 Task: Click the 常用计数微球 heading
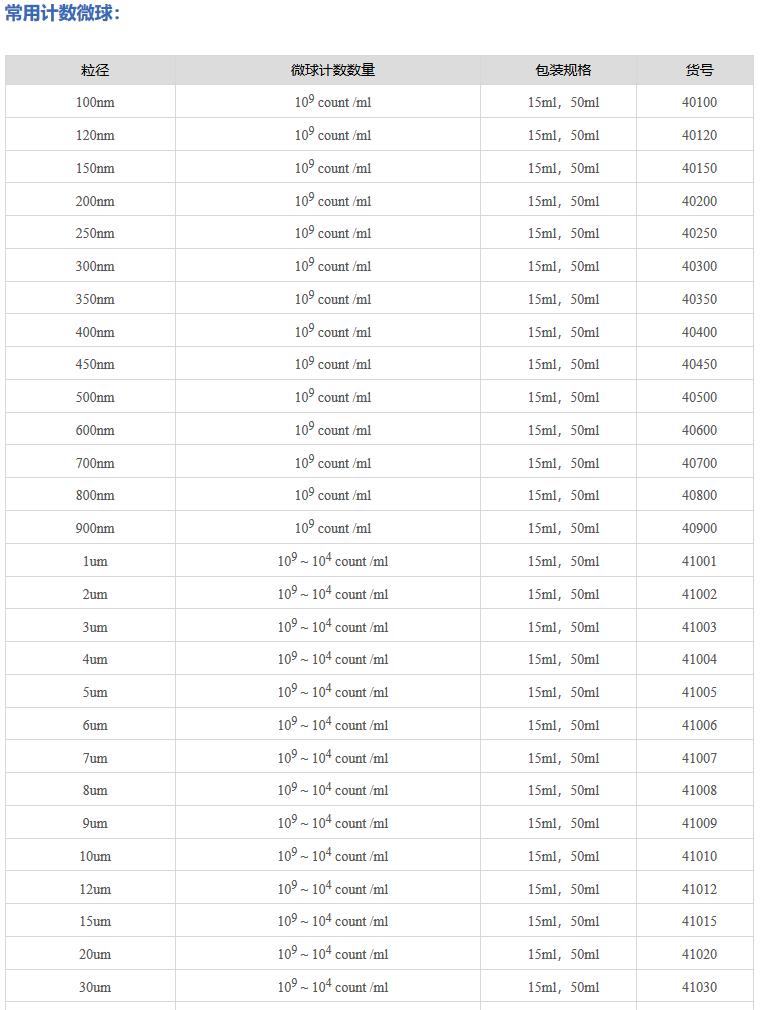pos(62,14)
